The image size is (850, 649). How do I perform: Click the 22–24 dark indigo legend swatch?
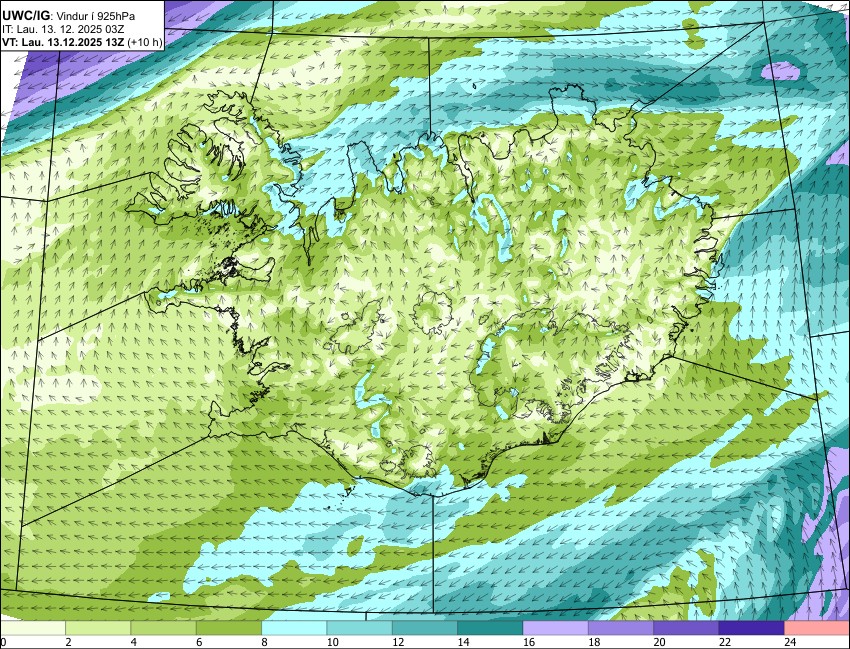751,628
